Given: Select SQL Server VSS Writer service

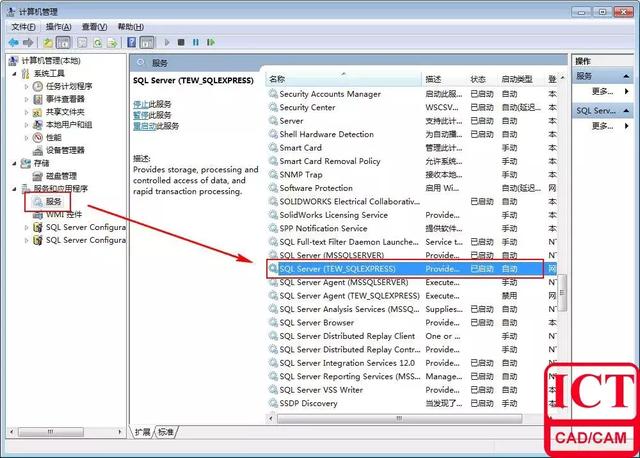Looking at the screenshot, I should pyautogui.click(x=412, y=390).
